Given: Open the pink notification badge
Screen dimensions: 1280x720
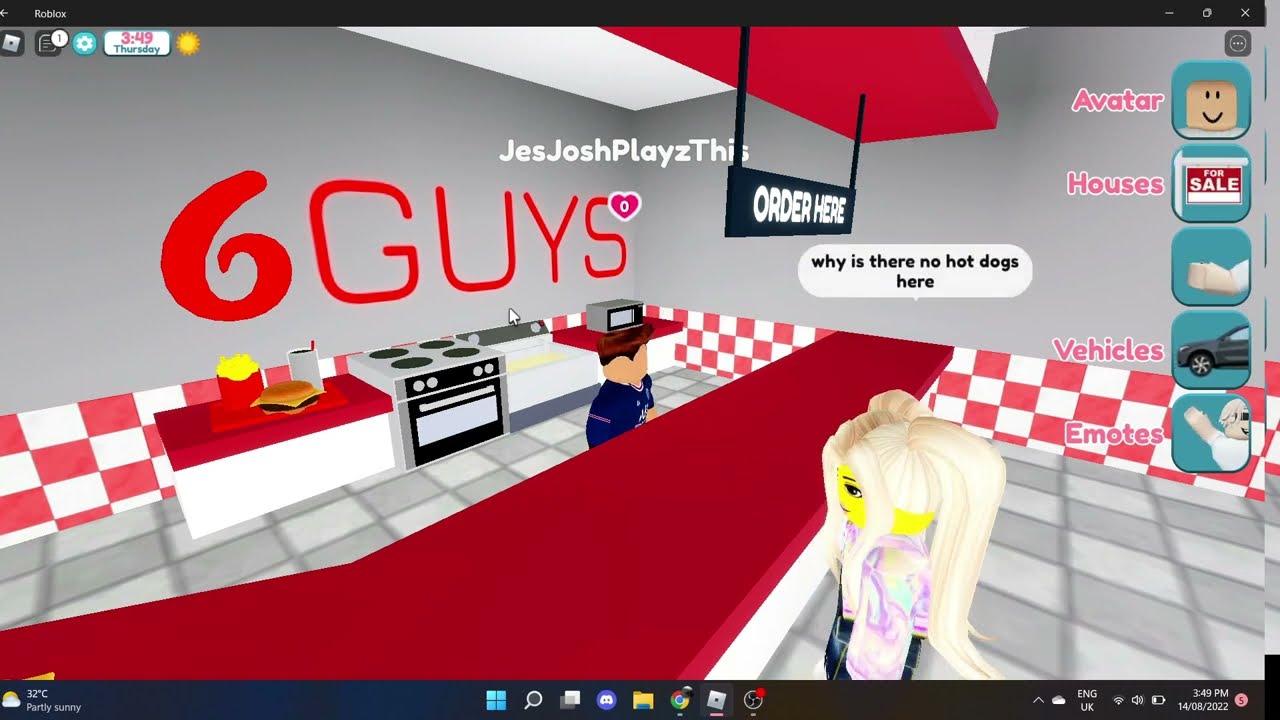Looking at the screenshot, I should pyautogui.click(x=1241, y=700).
